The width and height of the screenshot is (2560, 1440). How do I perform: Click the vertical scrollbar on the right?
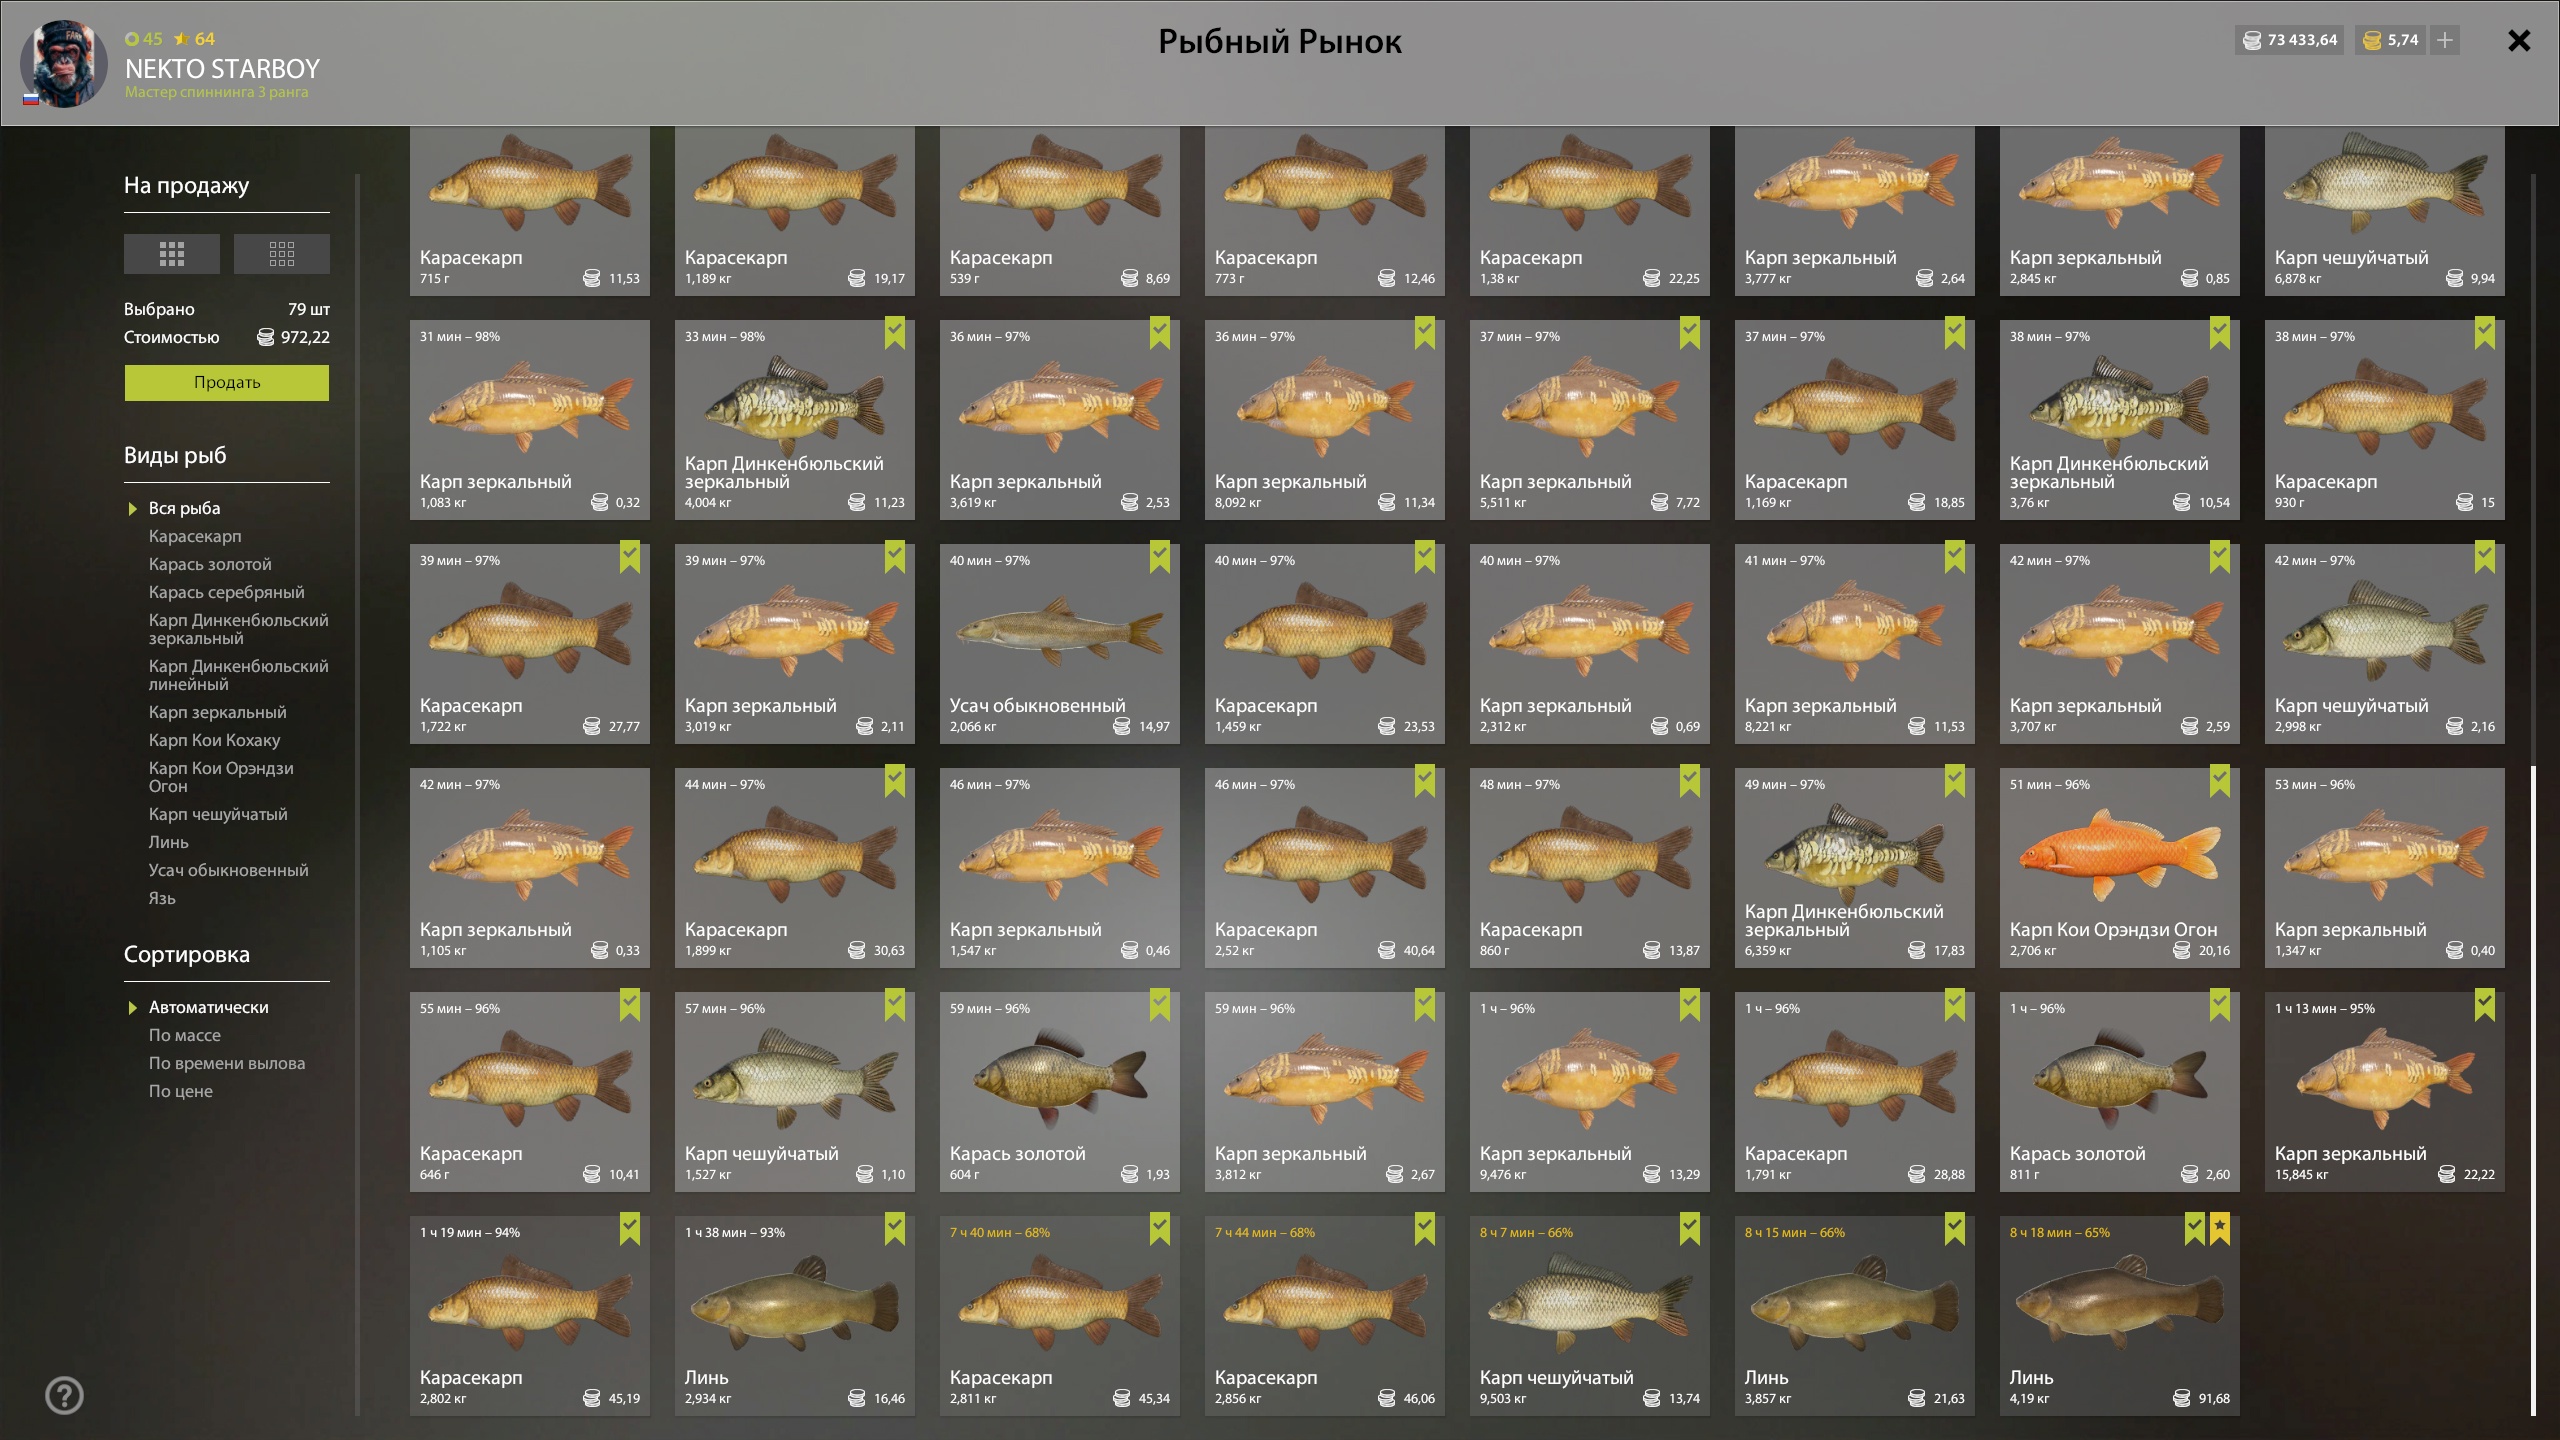click(x=2533, y=1090)
